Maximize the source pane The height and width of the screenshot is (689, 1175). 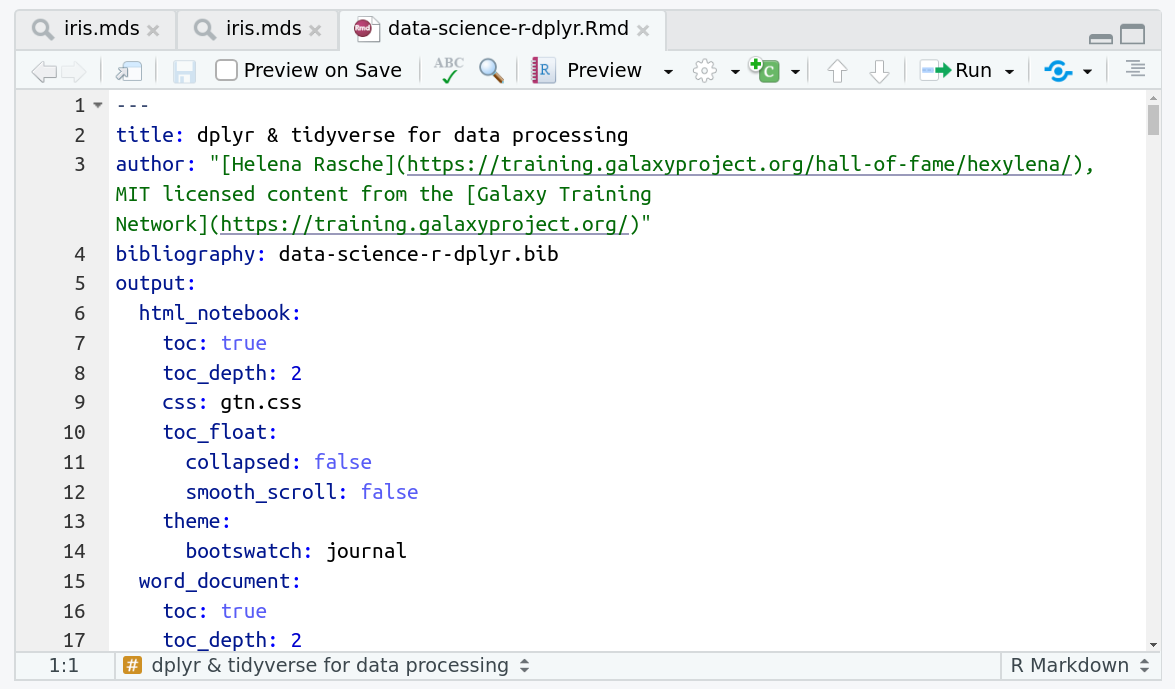[x=1133, y=34]
